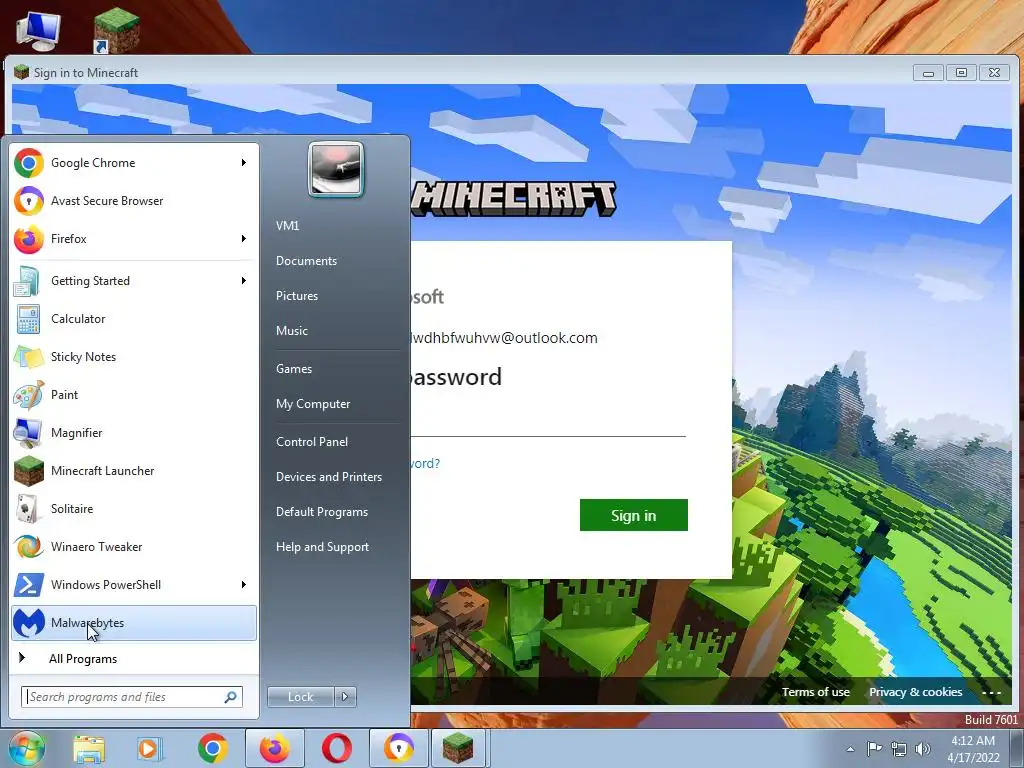Click the Windows Start orb
Viewport: 1024px width, 768px height.
26,748
